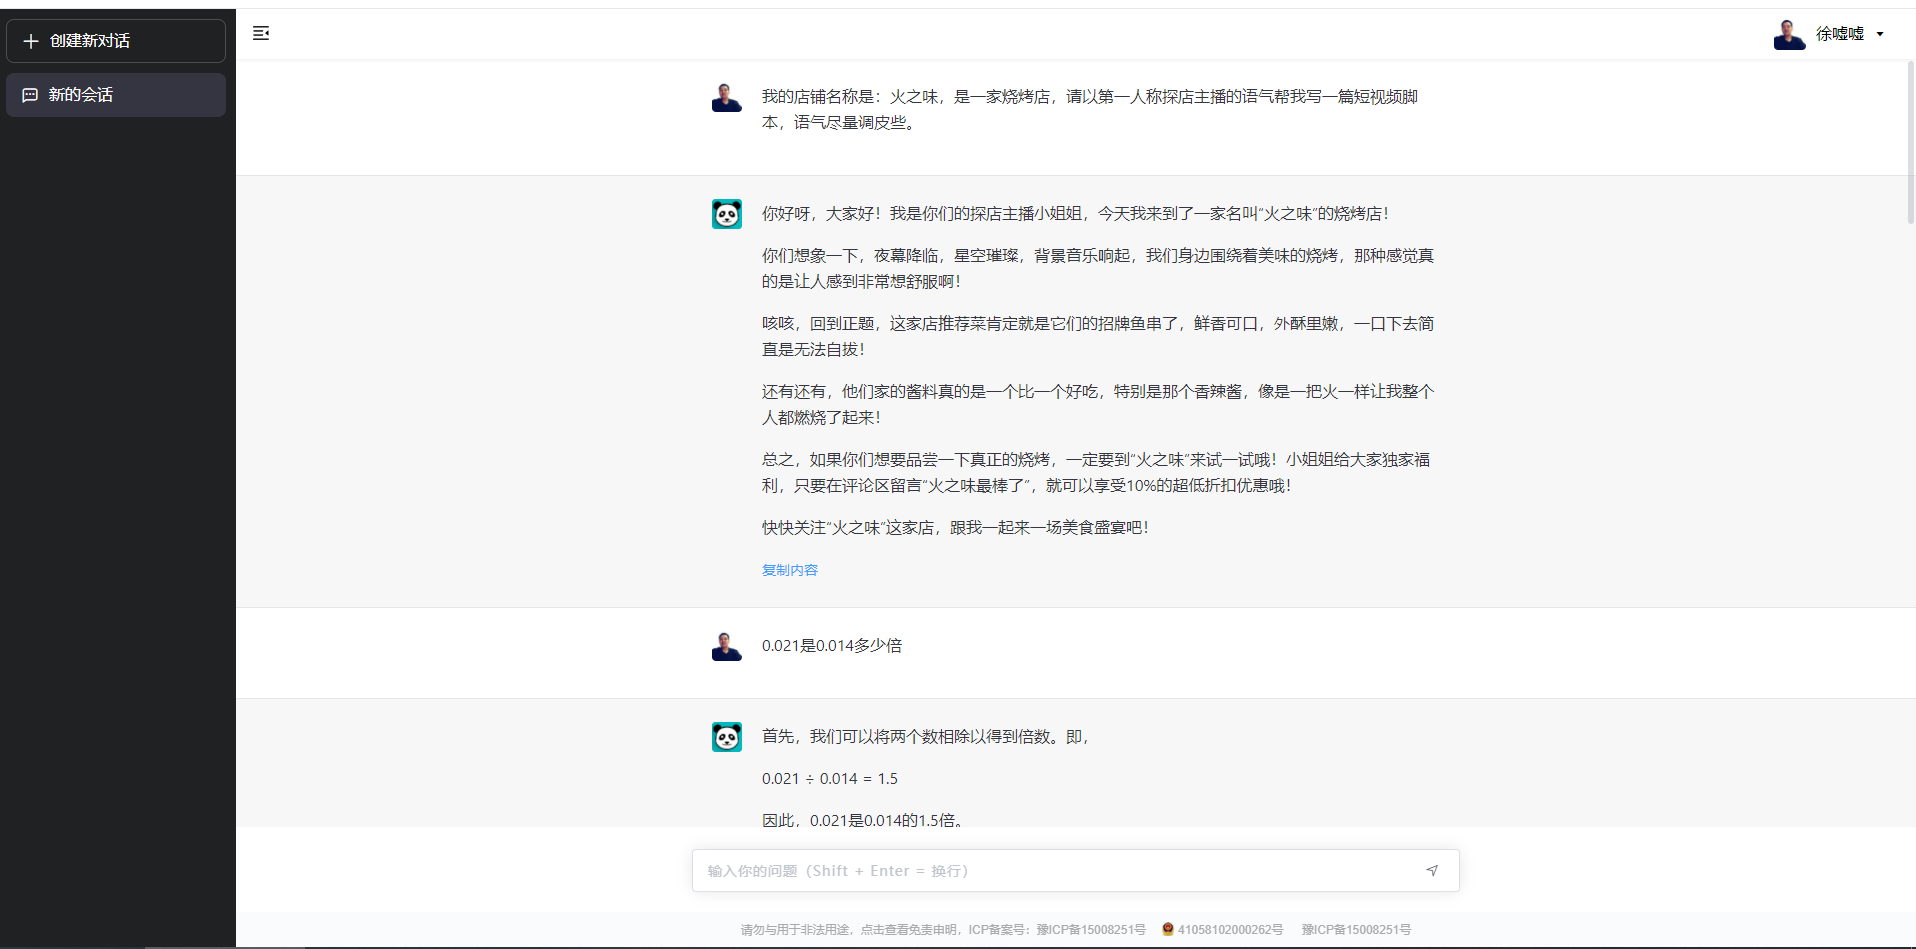Collapse the sidebar with the menu icon
Image resolution: width=1916 pixels, height=949 pixels.
pyautogui.click(x=261, y=33)
